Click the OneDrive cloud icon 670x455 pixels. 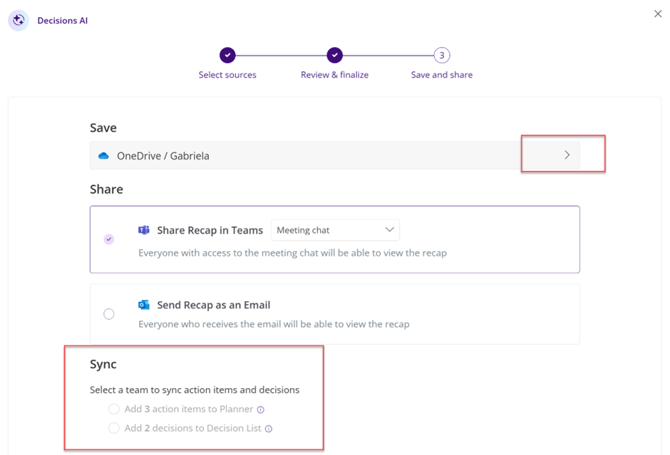(x=103, y=156)
